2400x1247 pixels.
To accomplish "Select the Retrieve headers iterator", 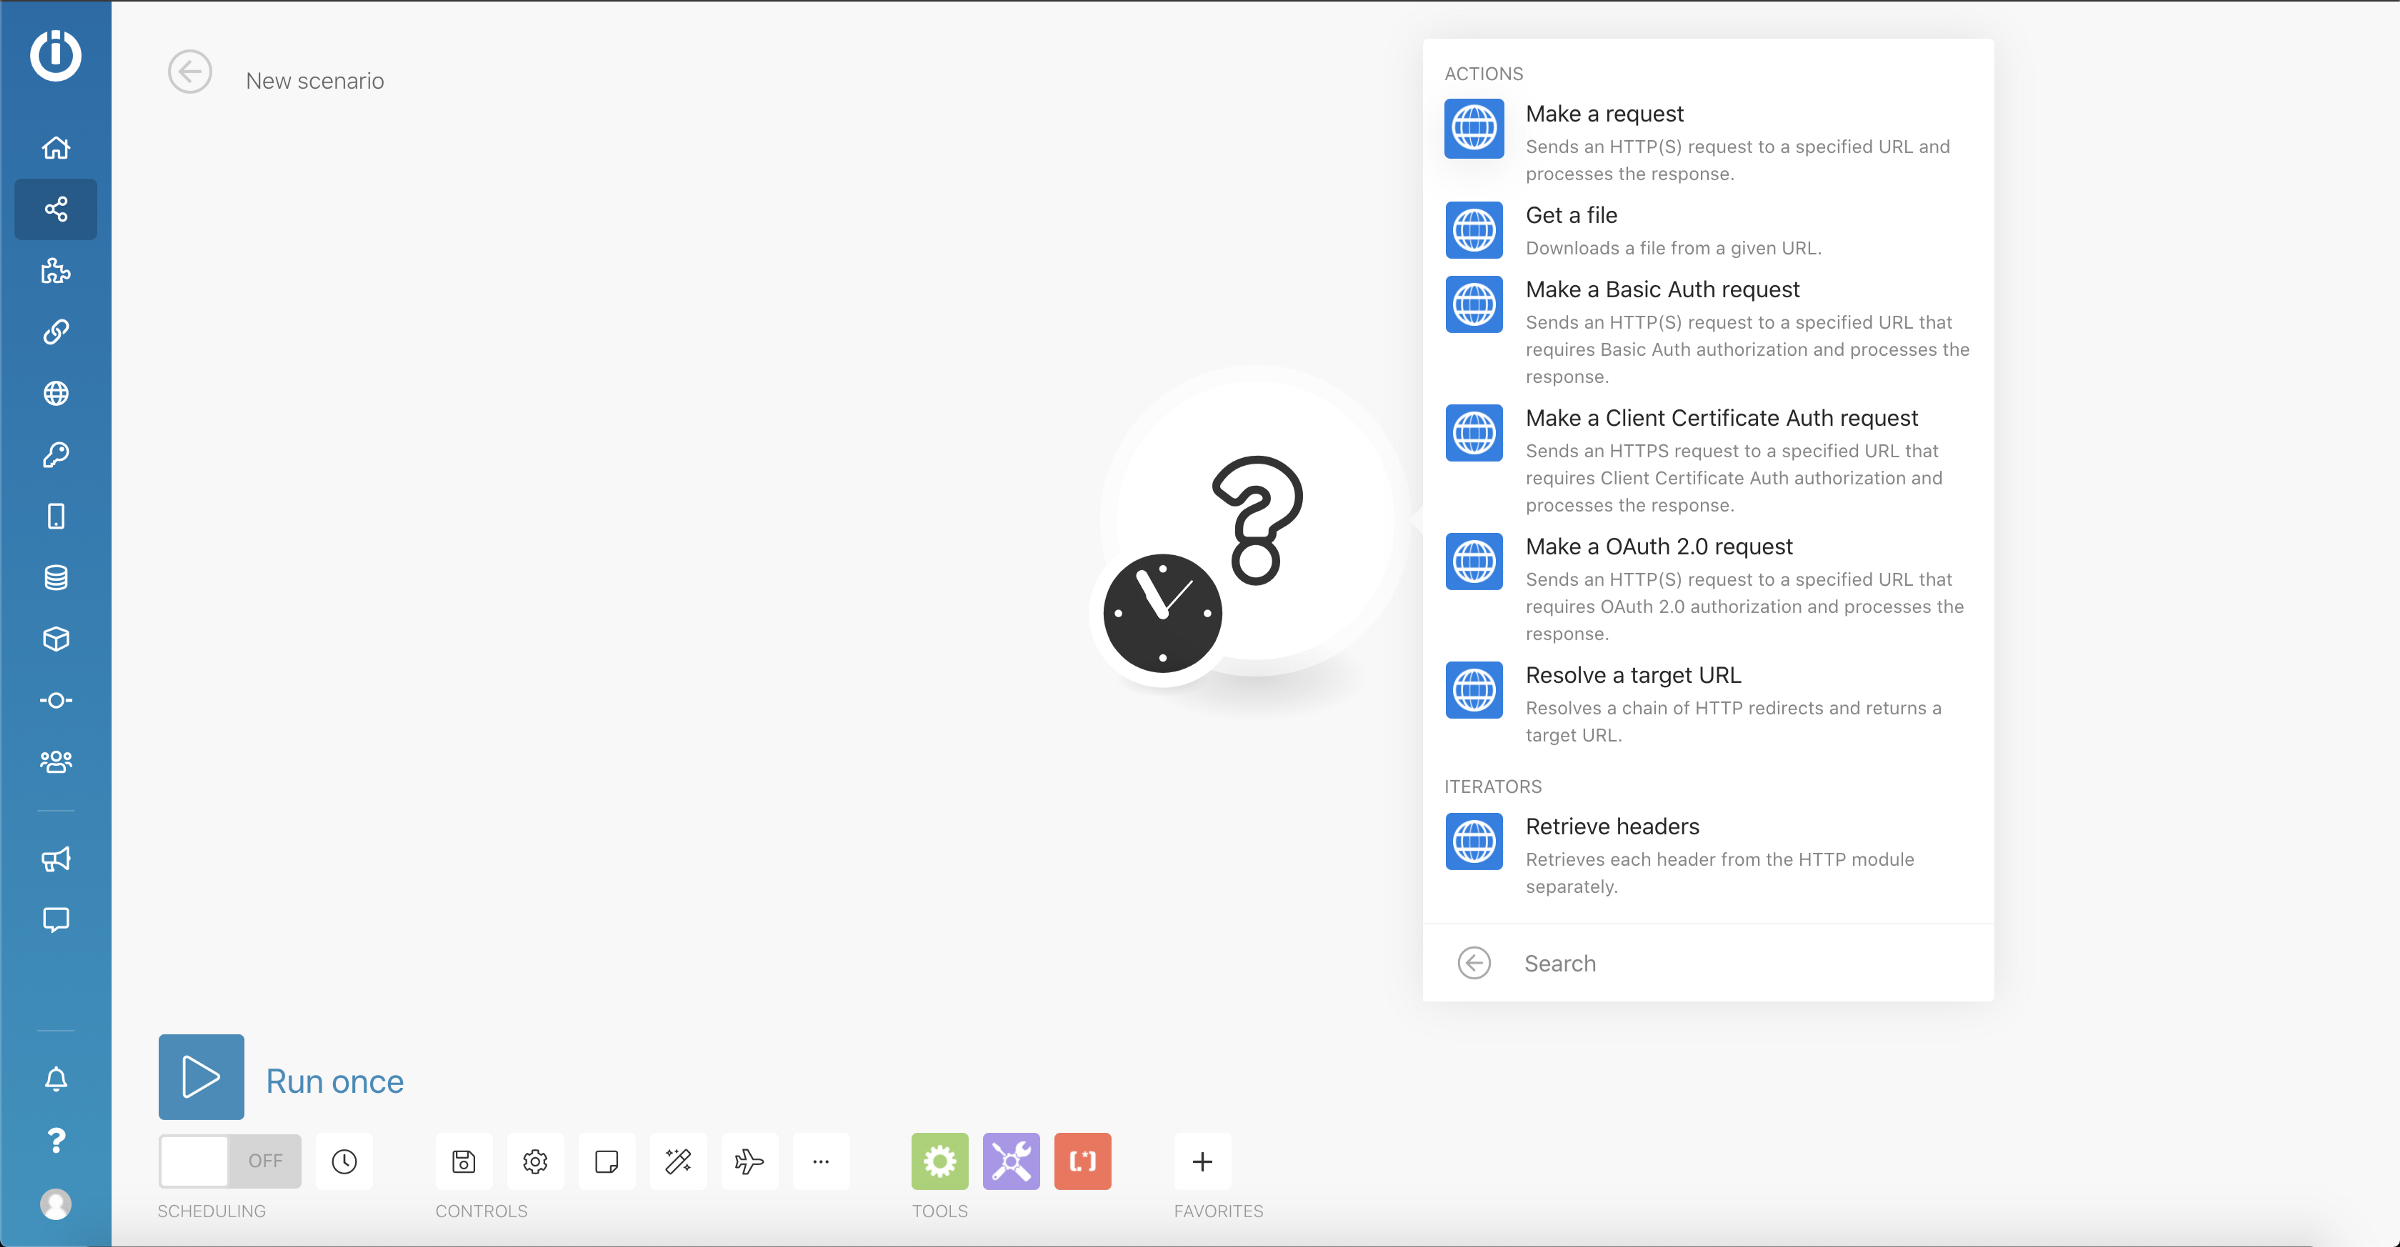I will coord(1612,827).
